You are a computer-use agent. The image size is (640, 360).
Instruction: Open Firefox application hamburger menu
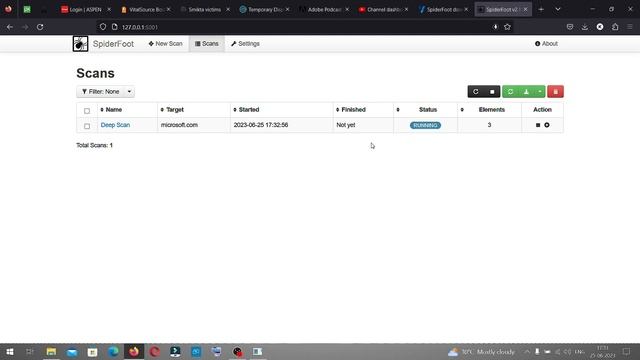(x=630, y=27)
